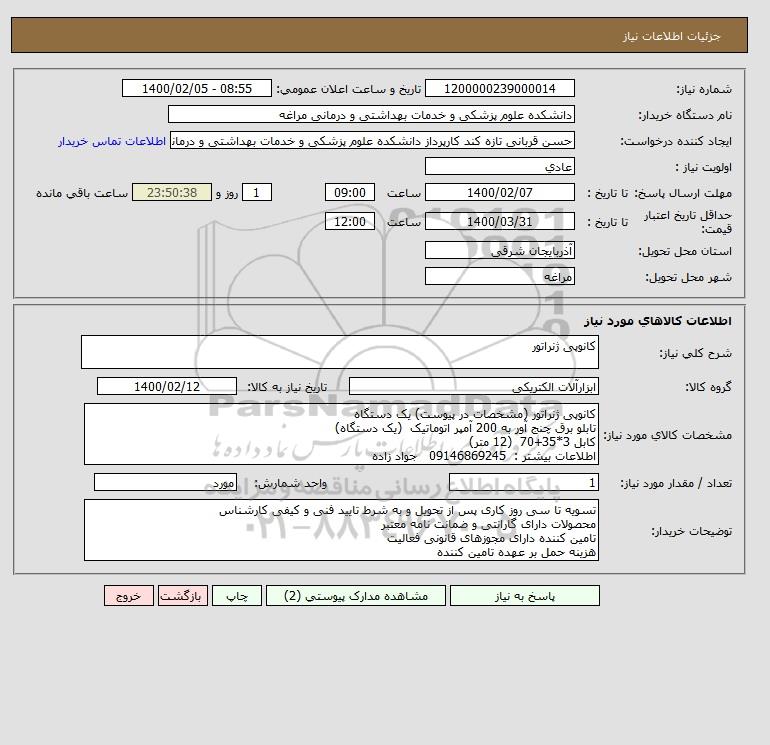This screenshot has height=745, width=770.
Task: Click response deadline time 09:00
Action: [x=350, y=193]
